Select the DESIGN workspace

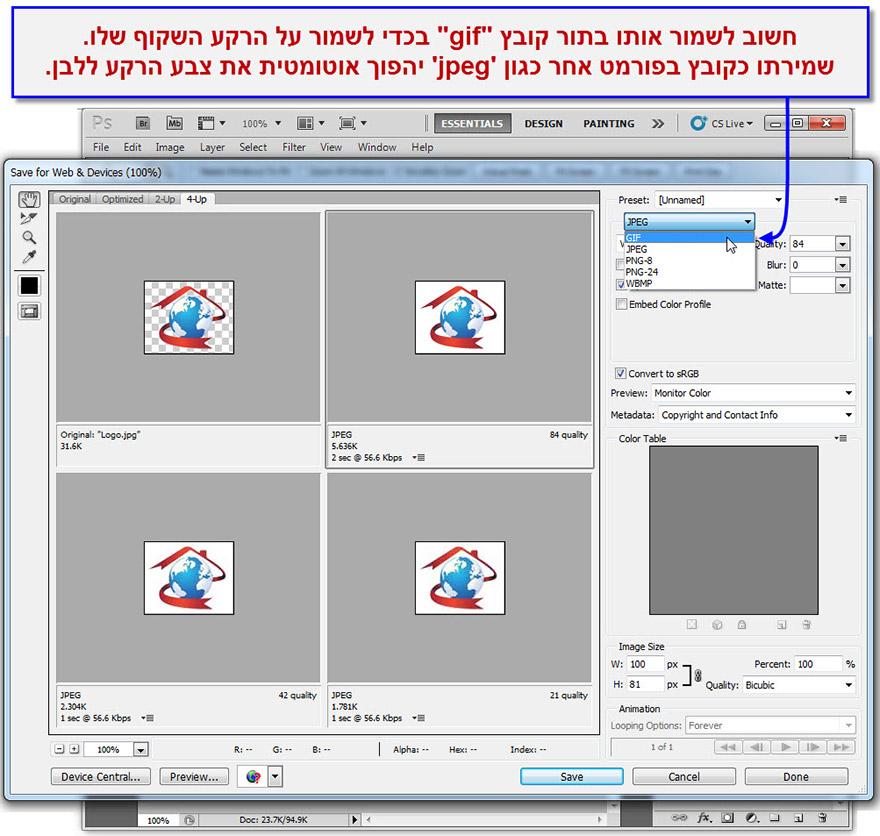(543, 123)
